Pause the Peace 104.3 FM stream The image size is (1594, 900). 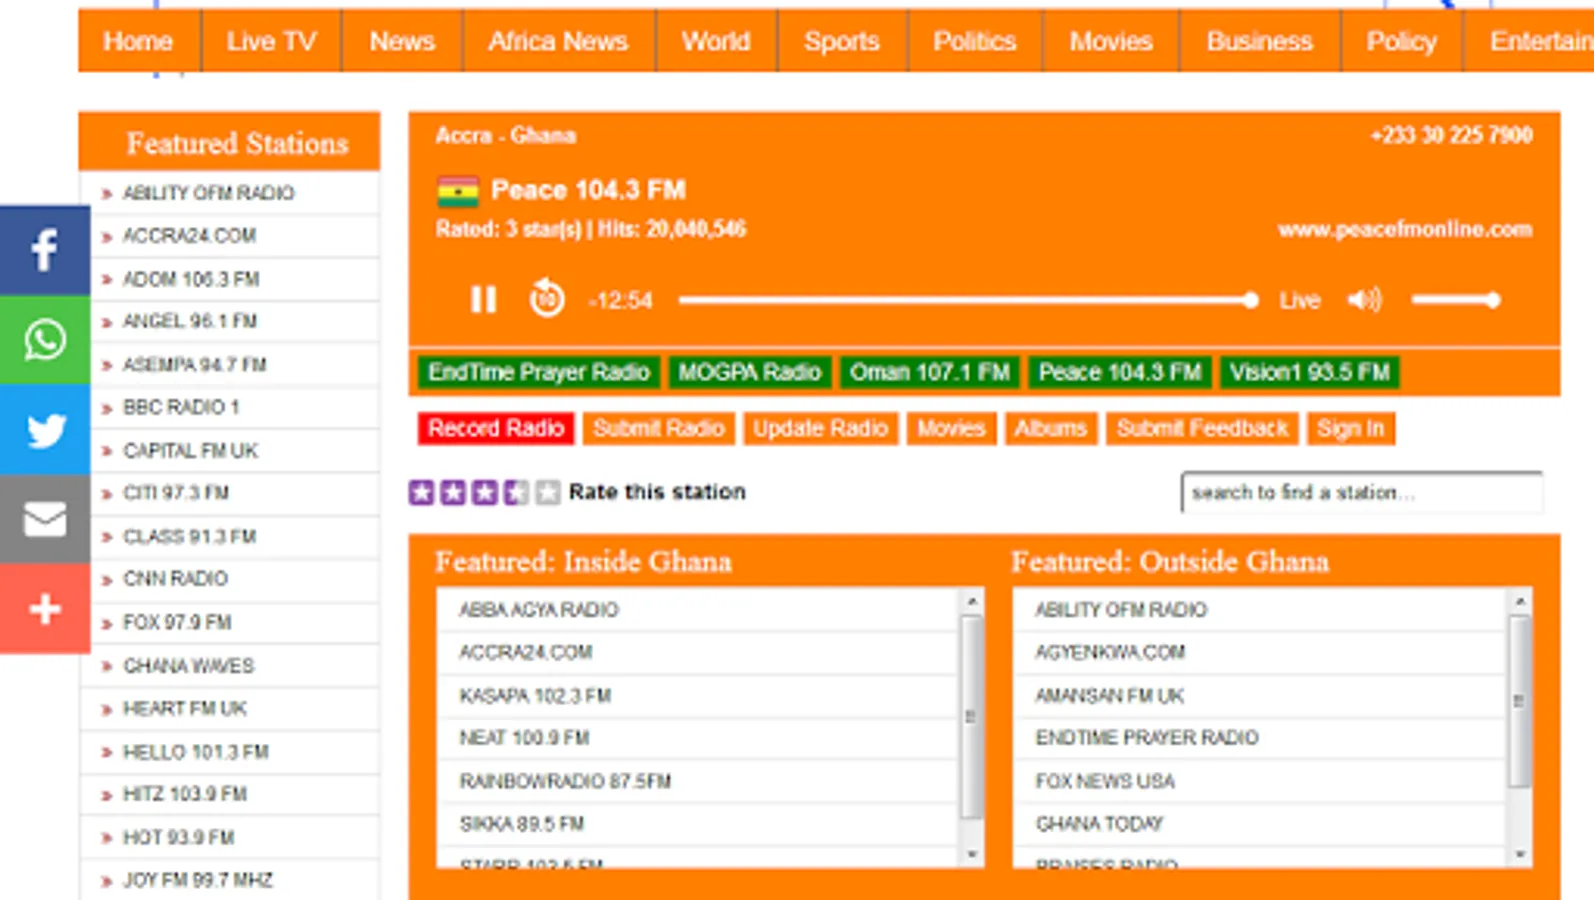(x=484, y=299)
